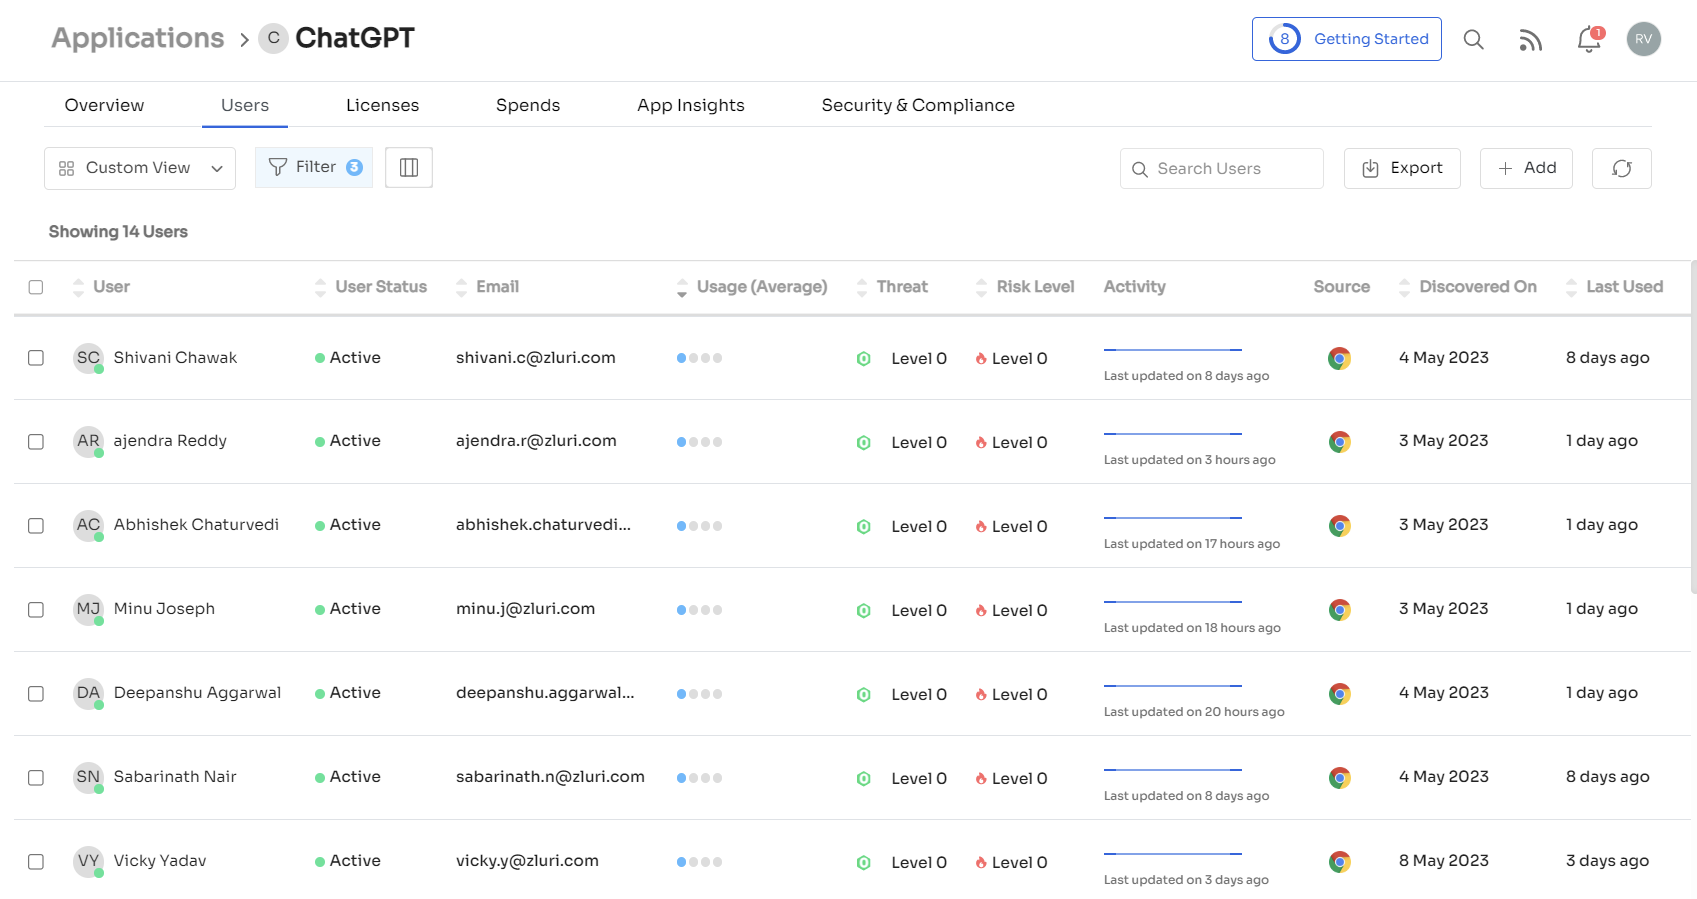Open notifications bell icon
The image size is (1697, 899).
tap(1589, 39)
